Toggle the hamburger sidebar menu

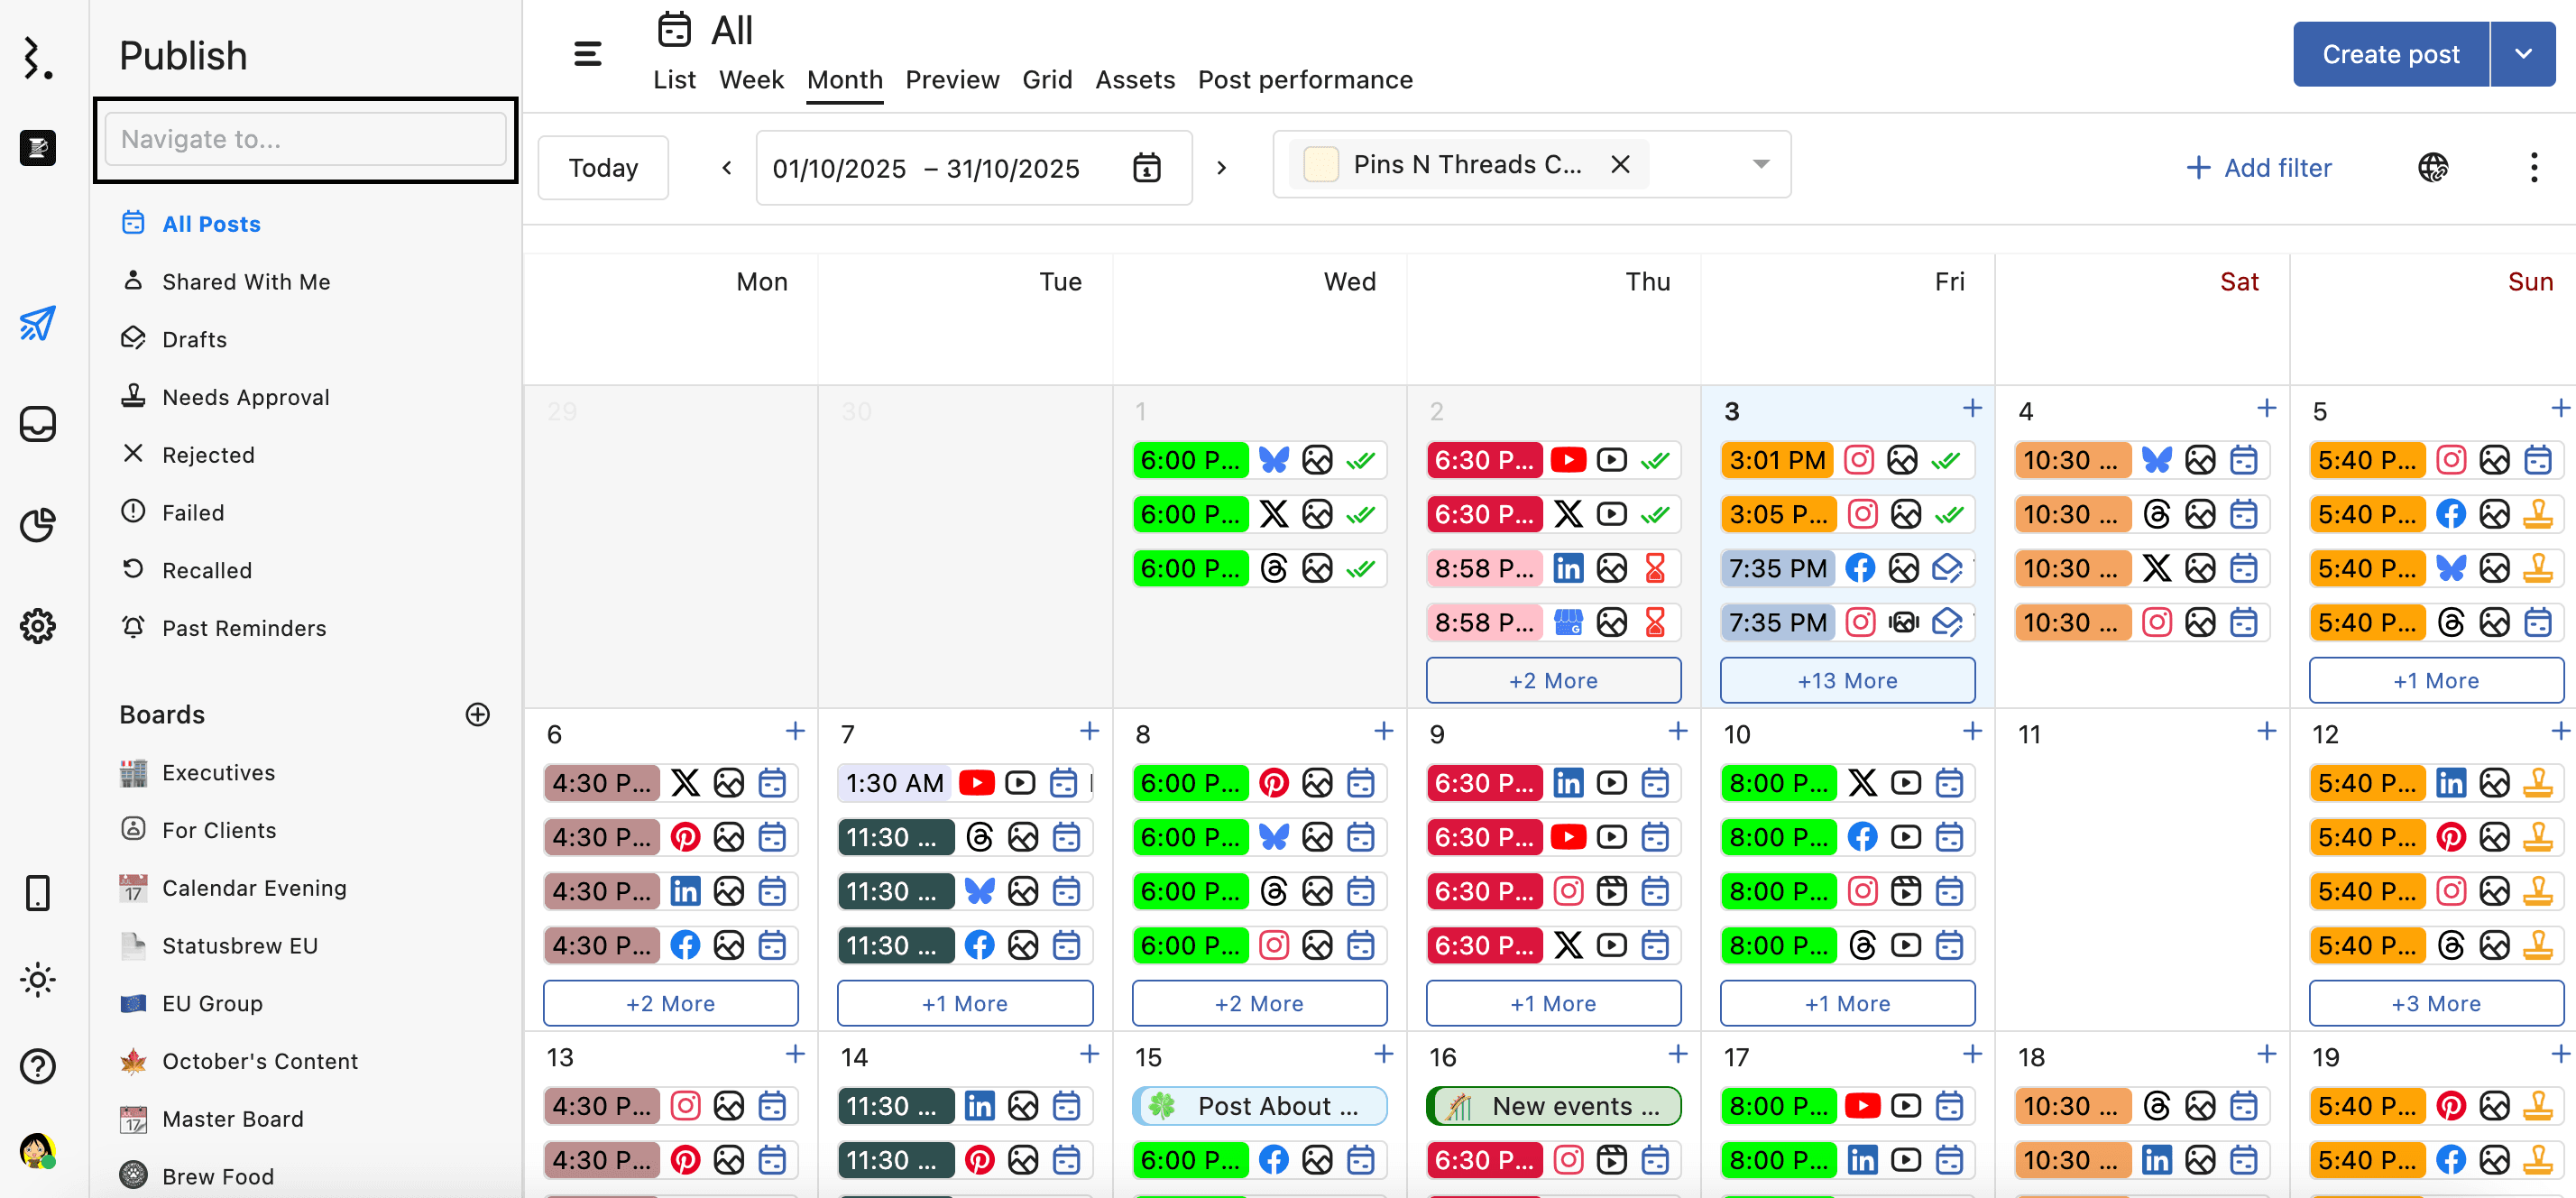click(588, 54)
